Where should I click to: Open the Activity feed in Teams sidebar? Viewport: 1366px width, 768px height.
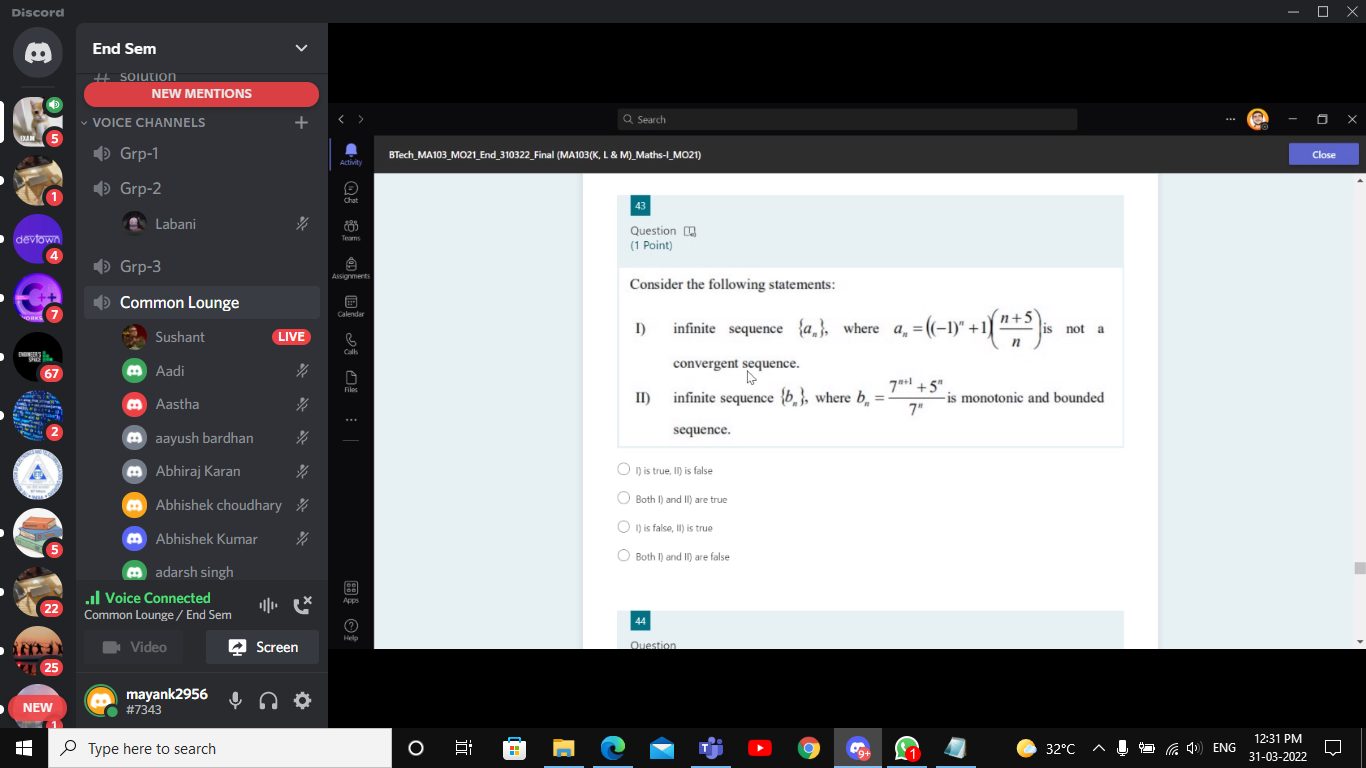point(350,153)
